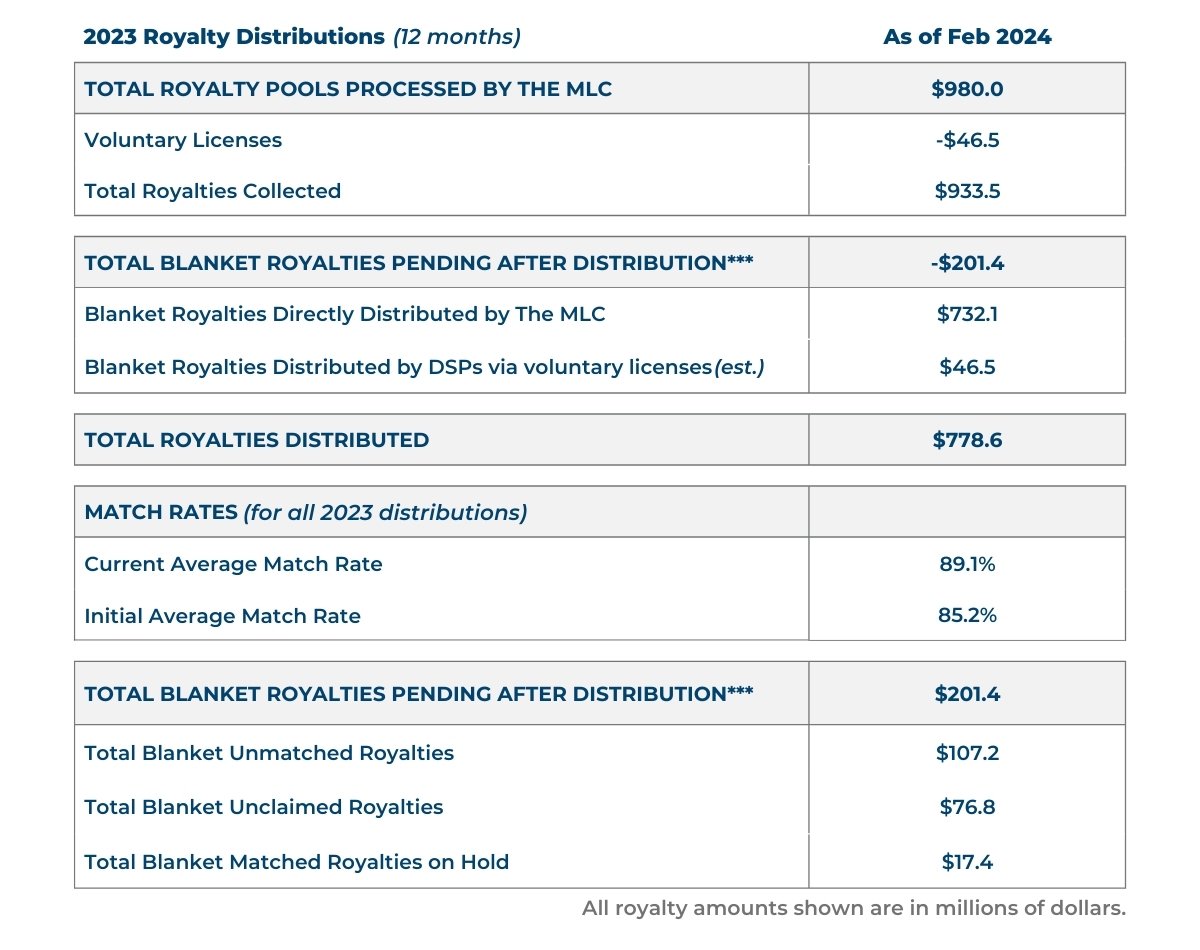
Task: Click the As of Feb 2024 header
Action: coord(966,36)
